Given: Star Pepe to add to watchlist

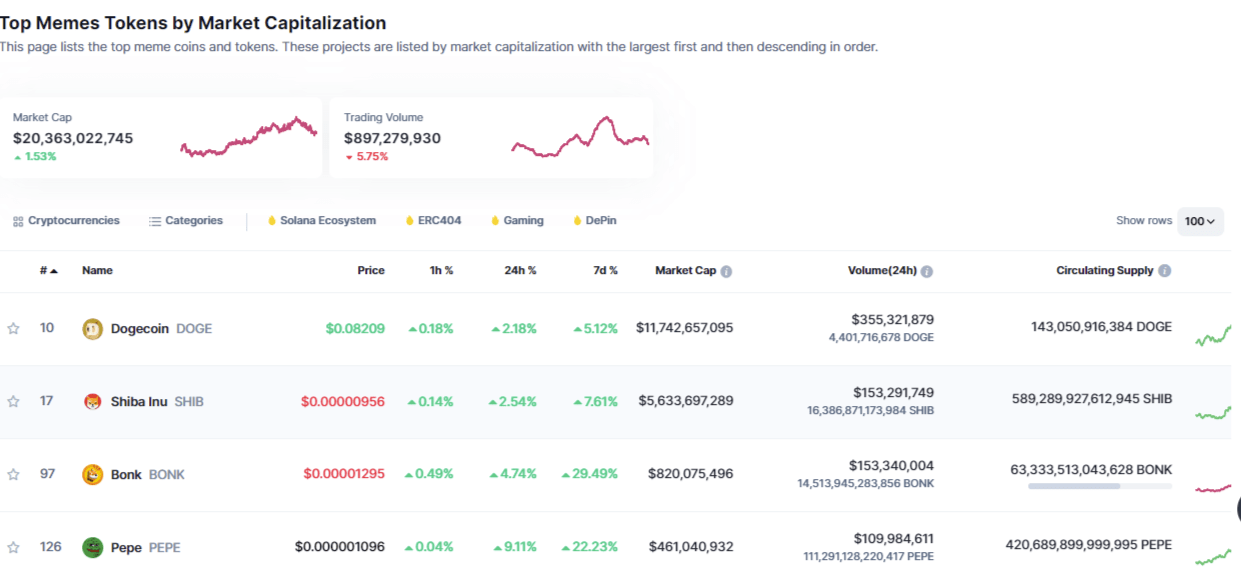Looking at the screenshot, I should [13, 547].
